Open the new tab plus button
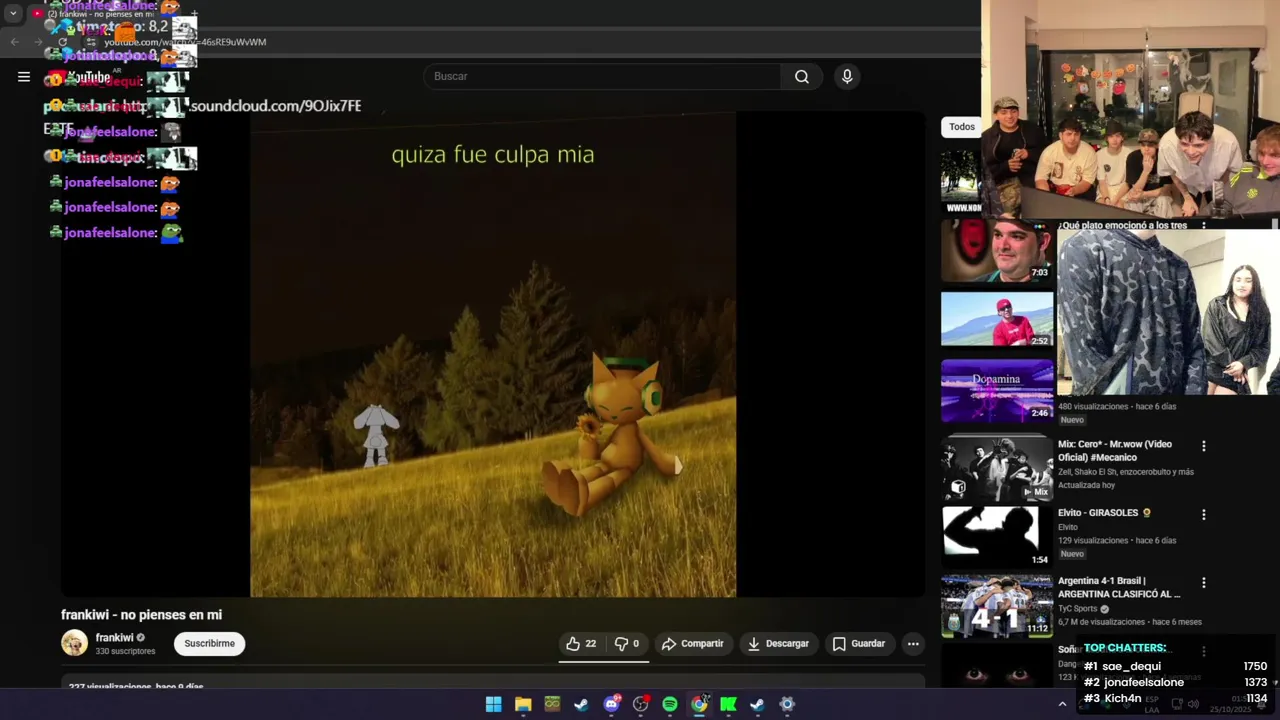1280x720 pixels. pos(194,14)
